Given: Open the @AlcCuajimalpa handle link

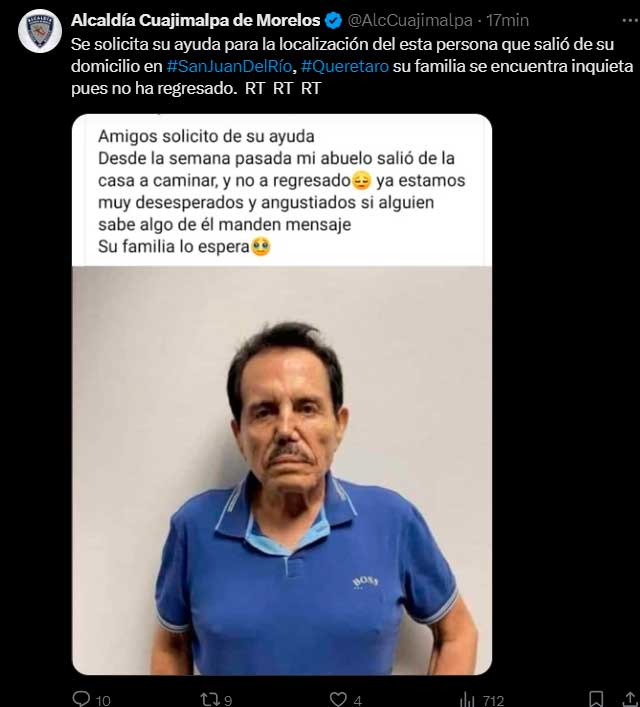Looking at the screenshot, I should (410, 21).
